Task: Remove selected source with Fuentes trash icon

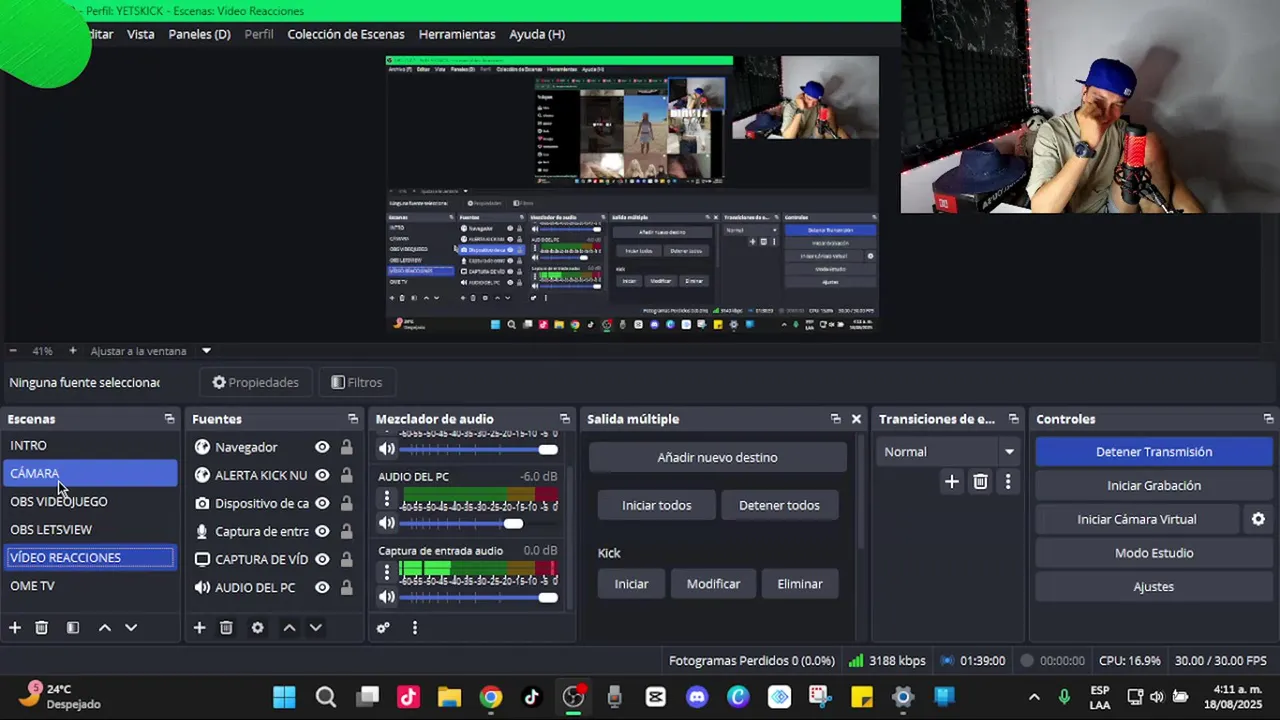Action: [x=226, y=628]
